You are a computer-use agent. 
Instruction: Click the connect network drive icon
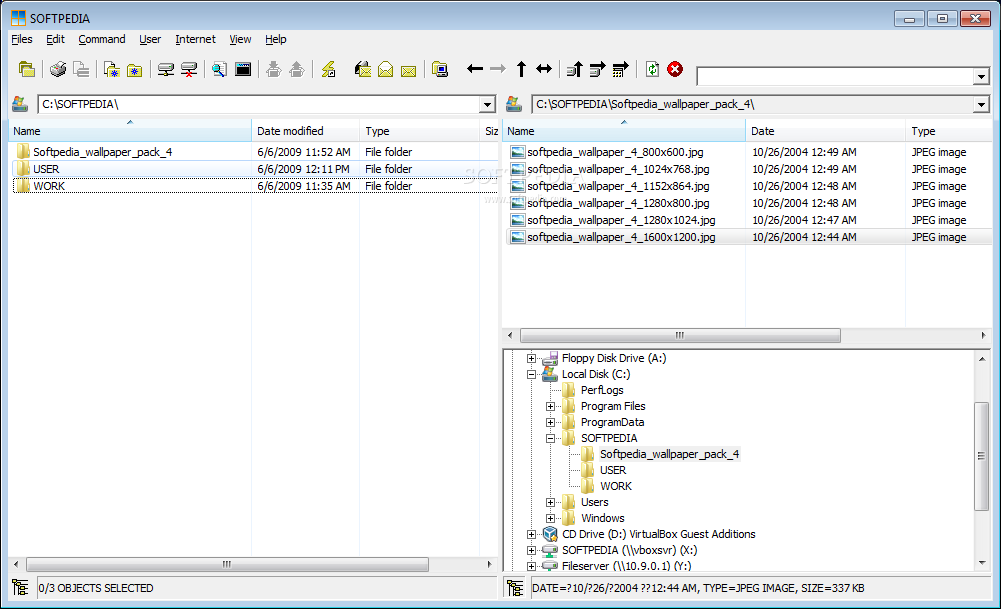166,69
